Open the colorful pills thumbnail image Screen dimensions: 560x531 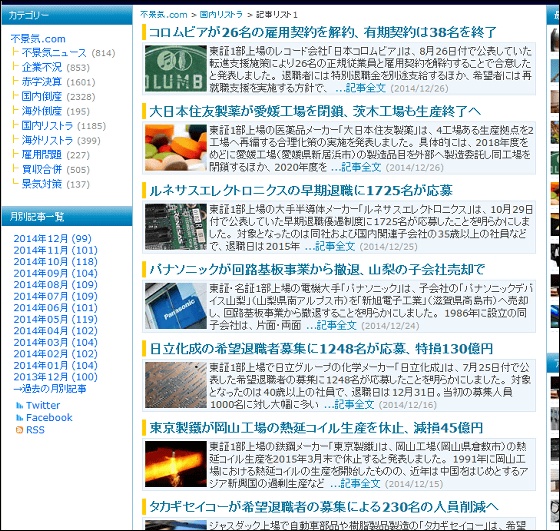176,147
